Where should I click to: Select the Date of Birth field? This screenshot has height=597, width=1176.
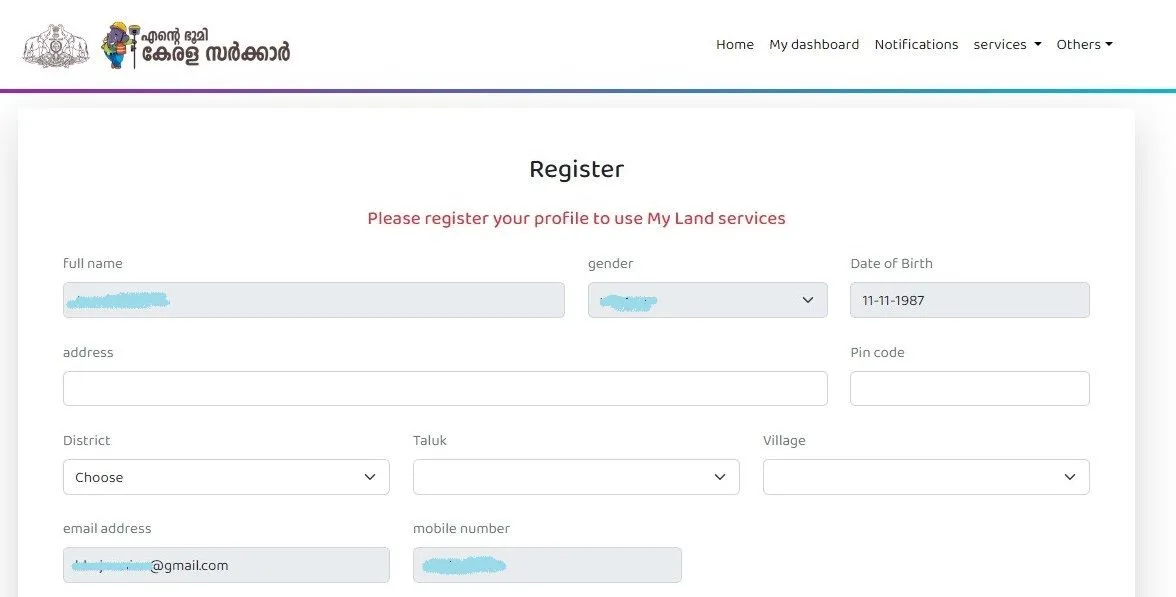[969, 300]
